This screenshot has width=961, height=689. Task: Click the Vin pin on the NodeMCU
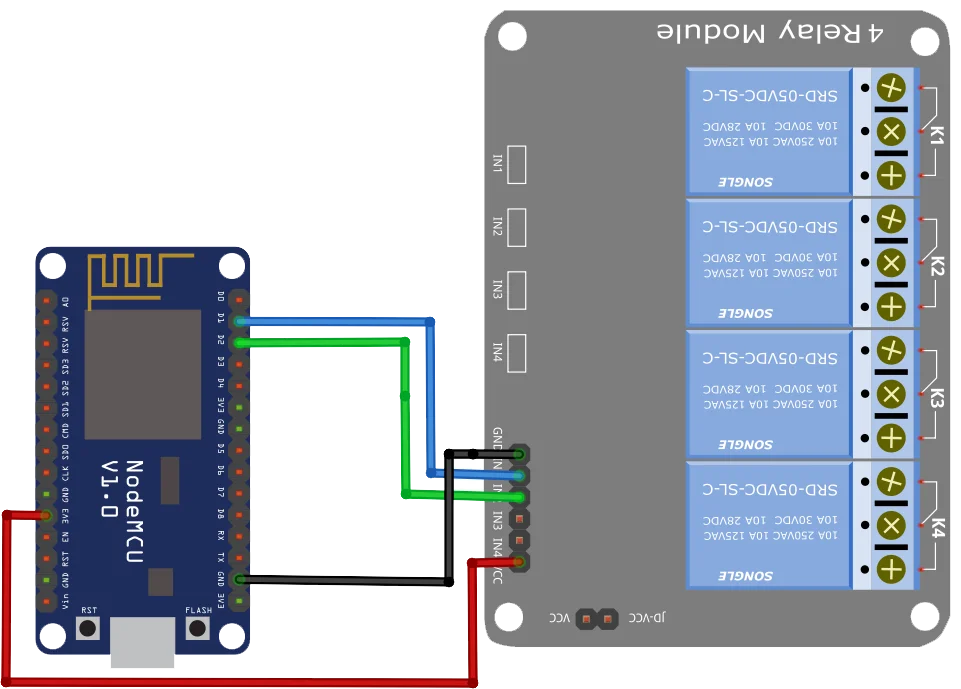[47, 601]
